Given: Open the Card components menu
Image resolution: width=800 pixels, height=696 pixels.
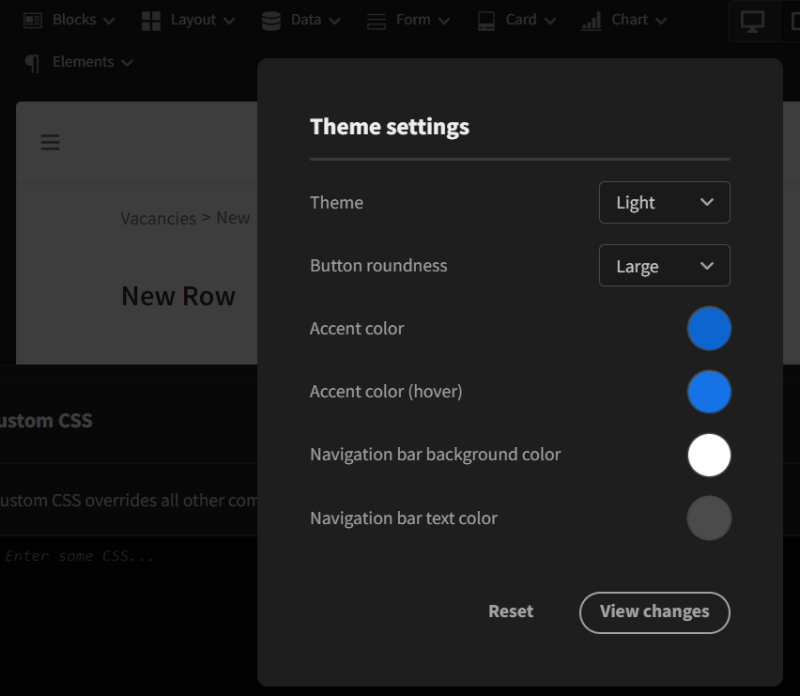Looking at the screenshot, I should click(x=516, y=20).
